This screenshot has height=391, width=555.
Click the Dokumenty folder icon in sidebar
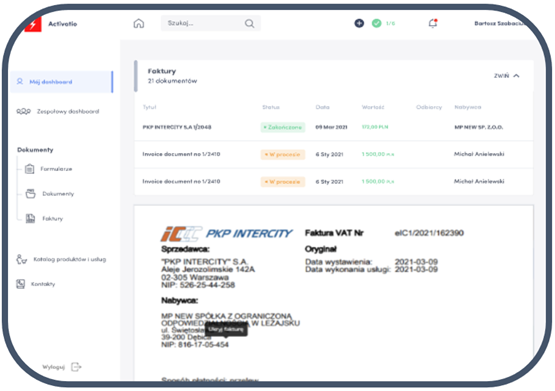point(30,194)
